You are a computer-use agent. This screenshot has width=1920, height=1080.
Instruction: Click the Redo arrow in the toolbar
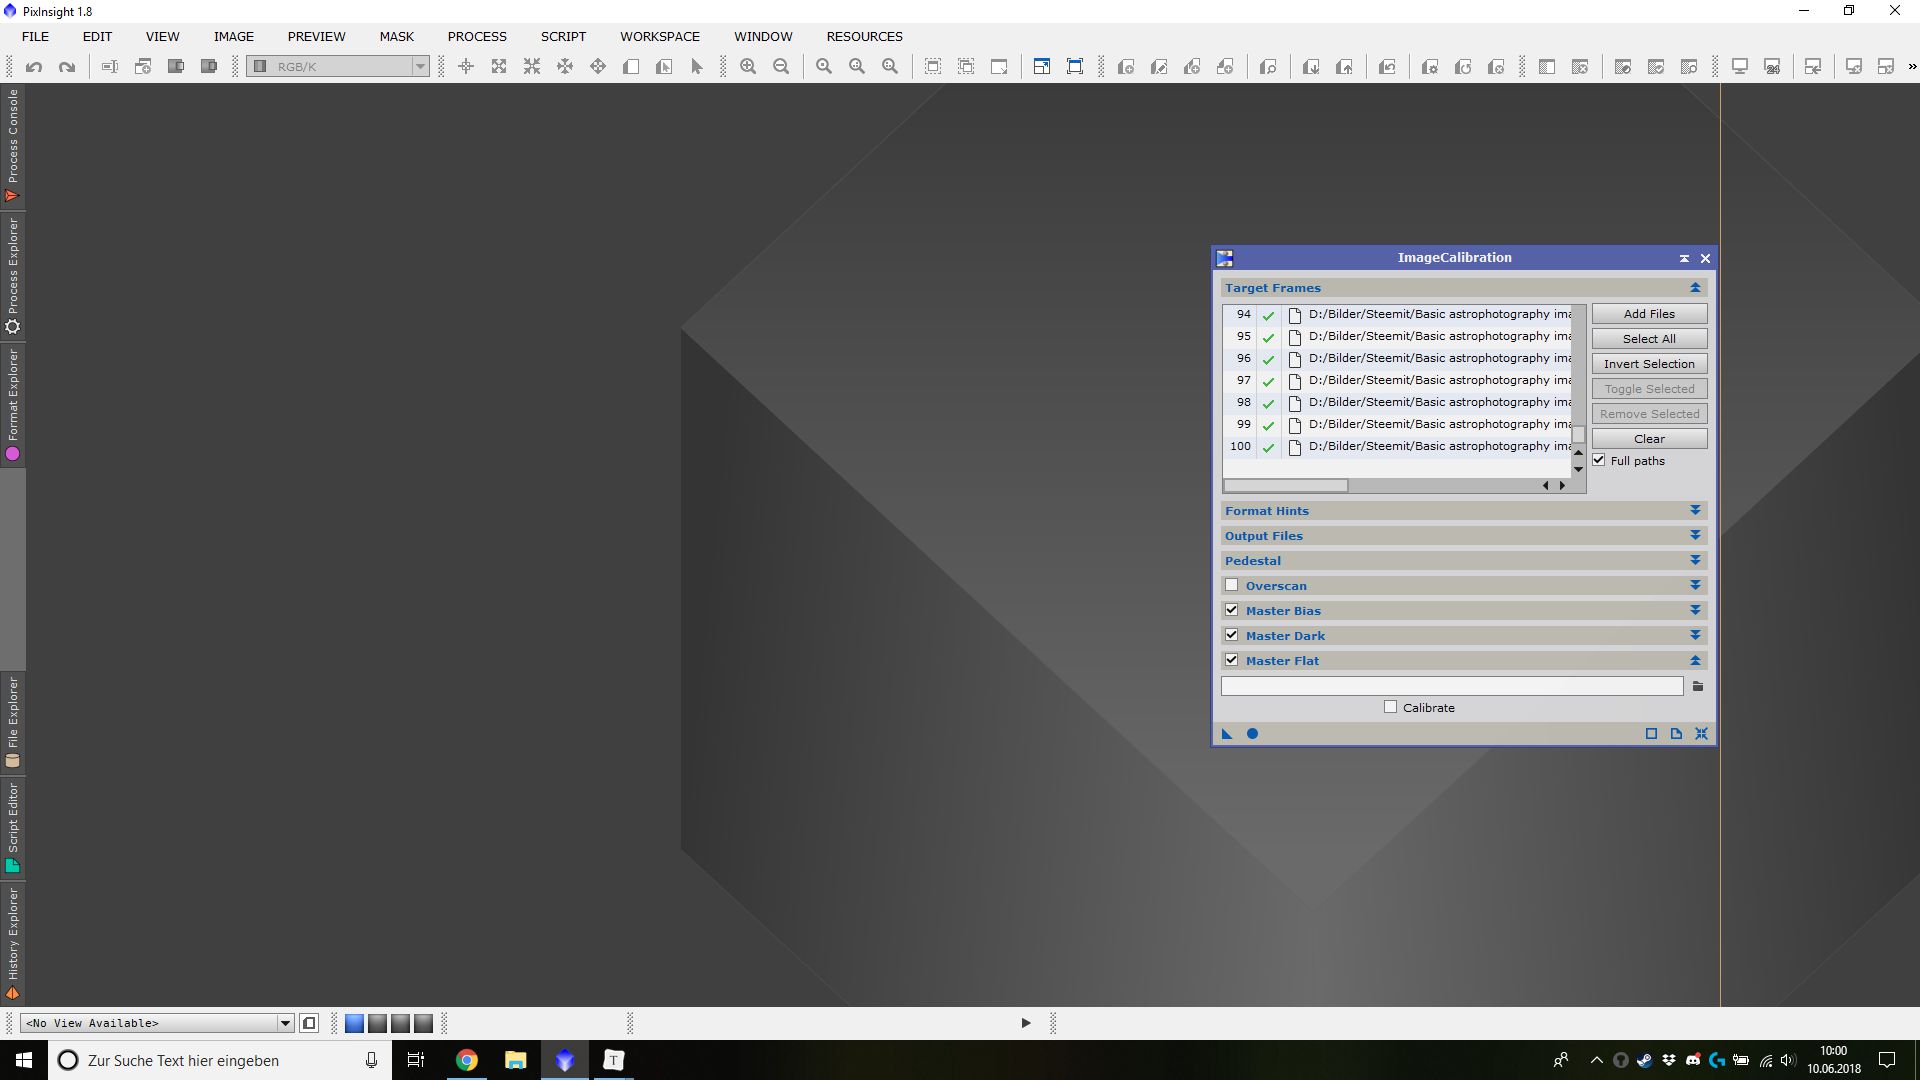[x=67, y=67]
